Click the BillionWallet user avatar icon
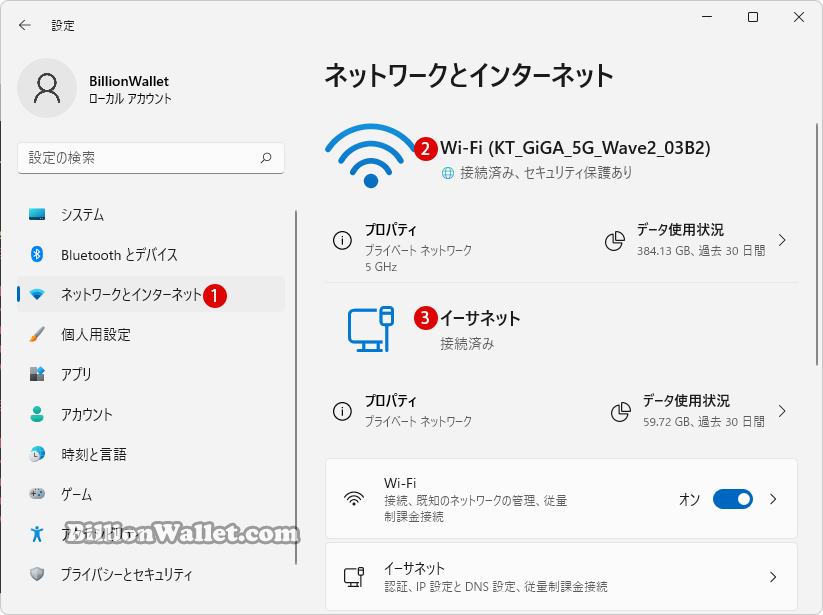 pyautogui.click(x=47, y=88)
